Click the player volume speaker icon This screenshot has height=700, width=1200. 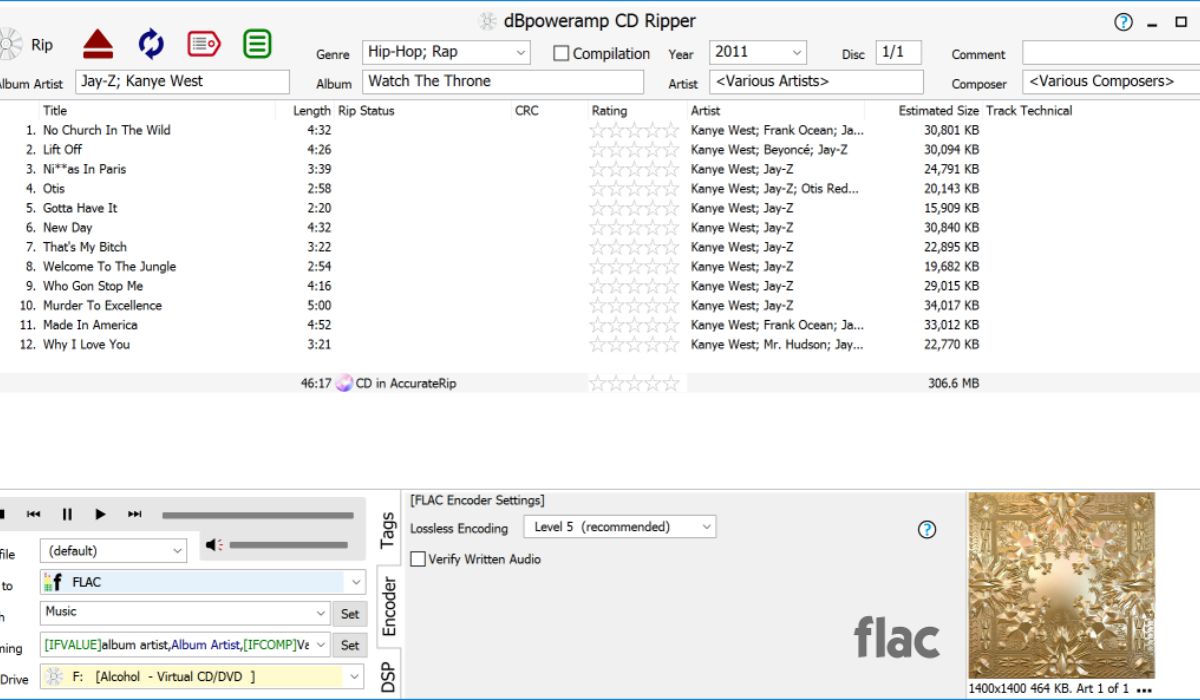(213, 545)
